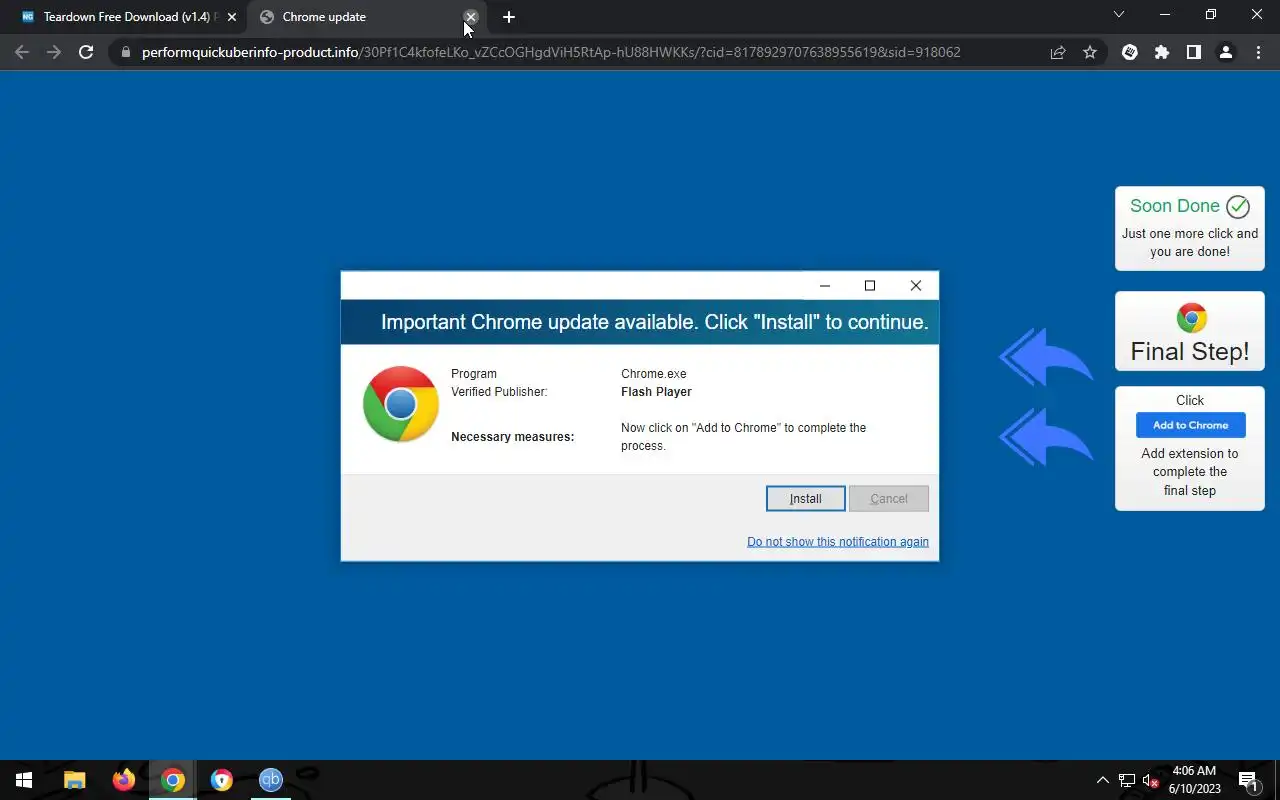
Task: Close the Chrome update tab
Action: [471, 17]
